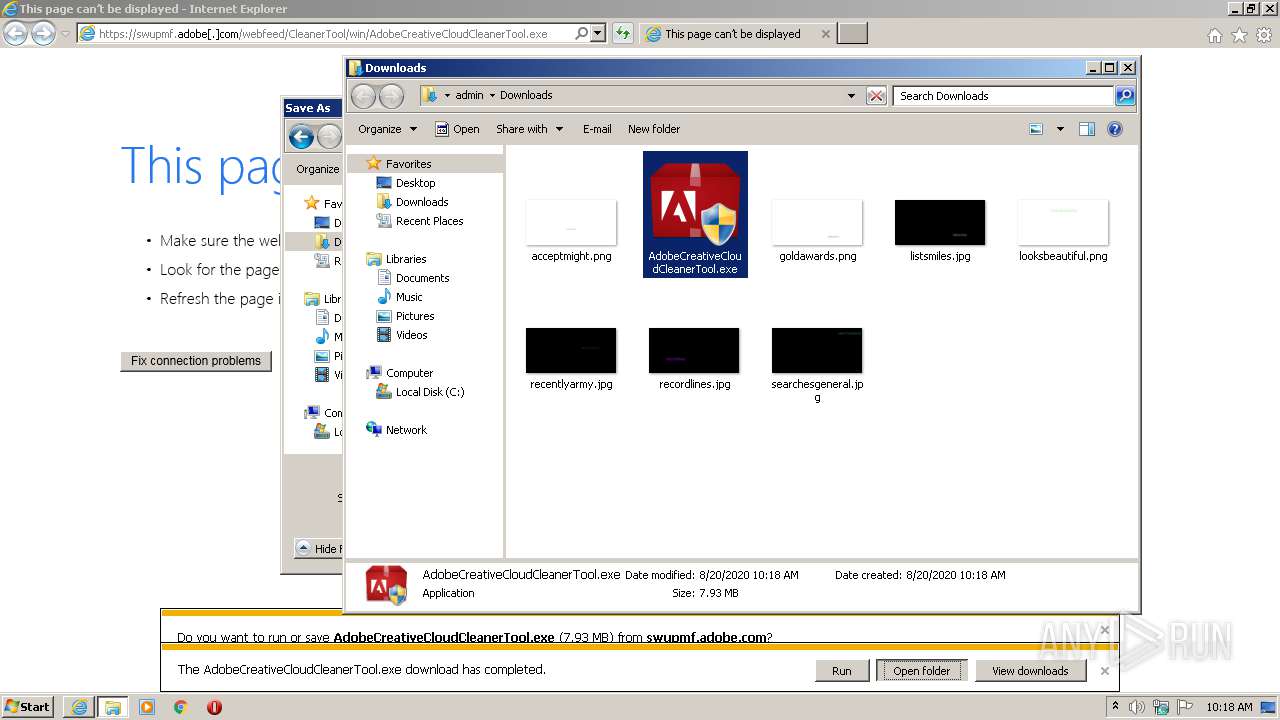Refresh the Internet Explorer page
The image size is (1280, 720).
(623, 34)
